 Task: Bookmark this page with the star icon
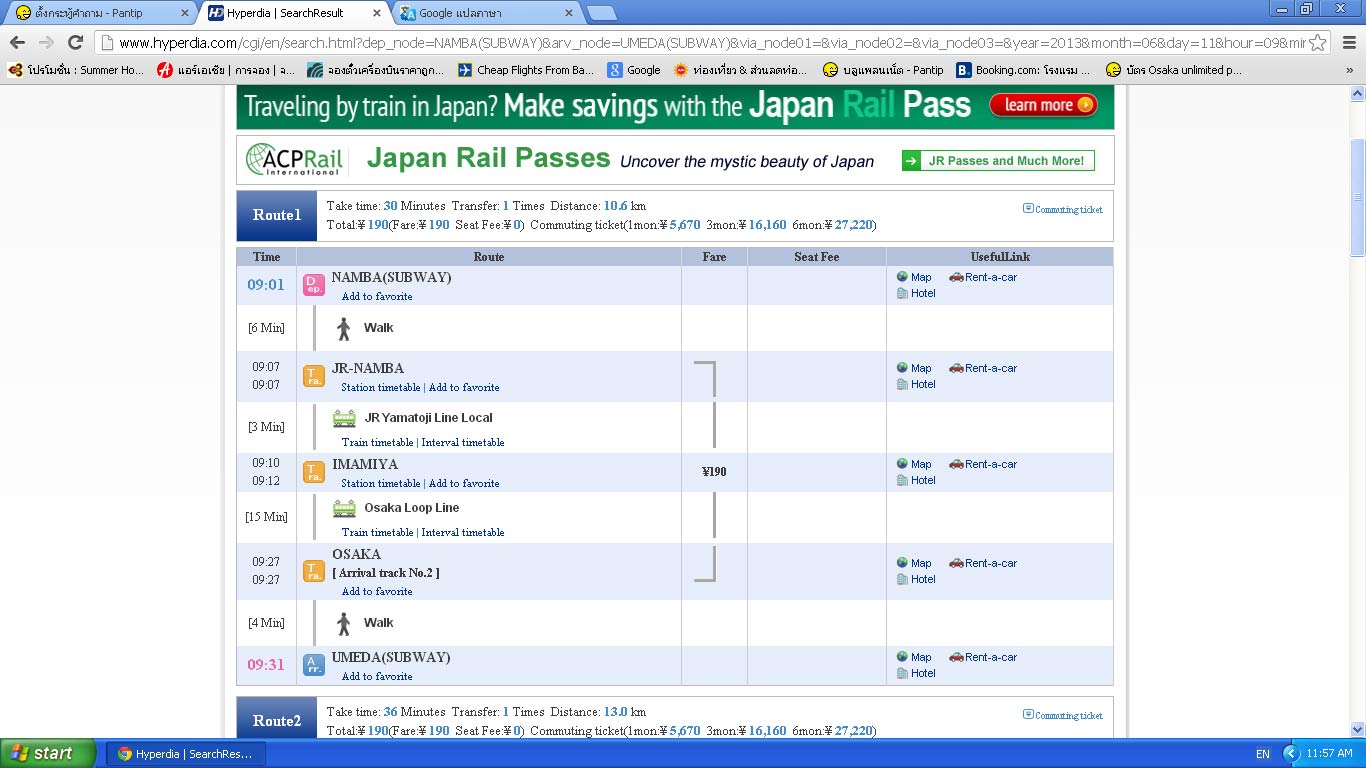1318,43
